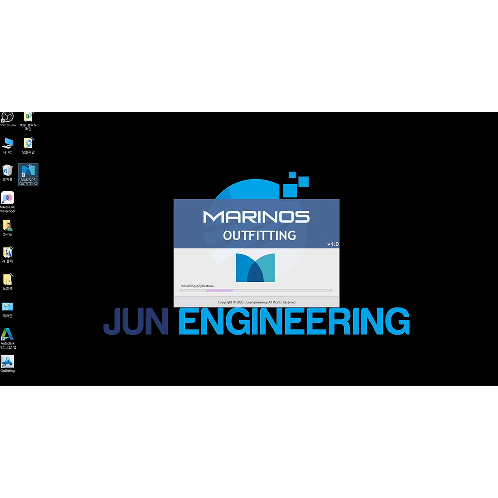Select the This PC computer icon
Viewport: 498px width, 498px height.
click(x=8, y=146)
